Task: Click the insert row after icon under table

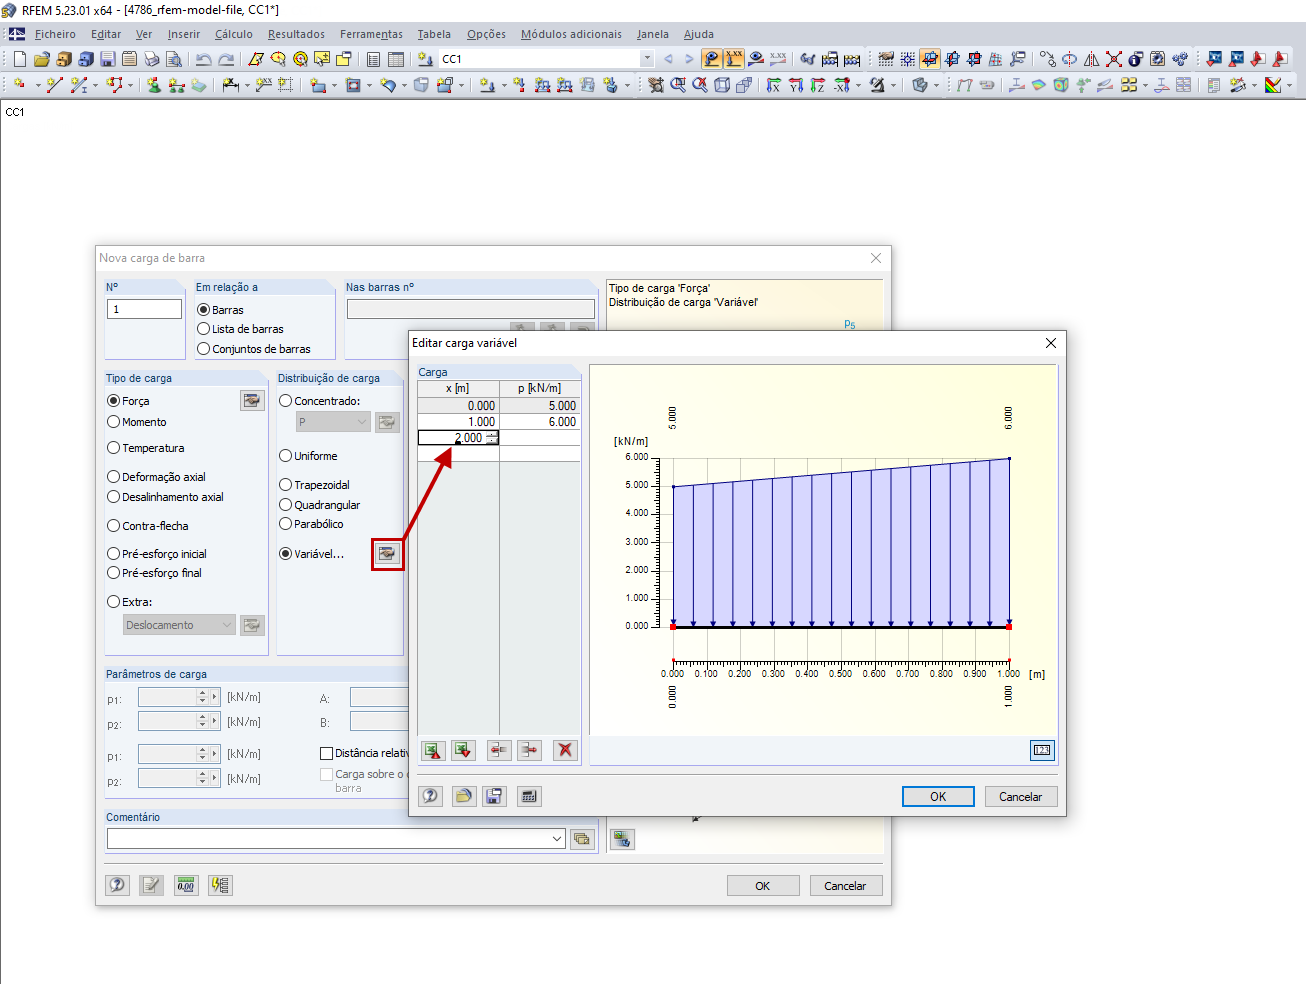Action: coord(529,750)
